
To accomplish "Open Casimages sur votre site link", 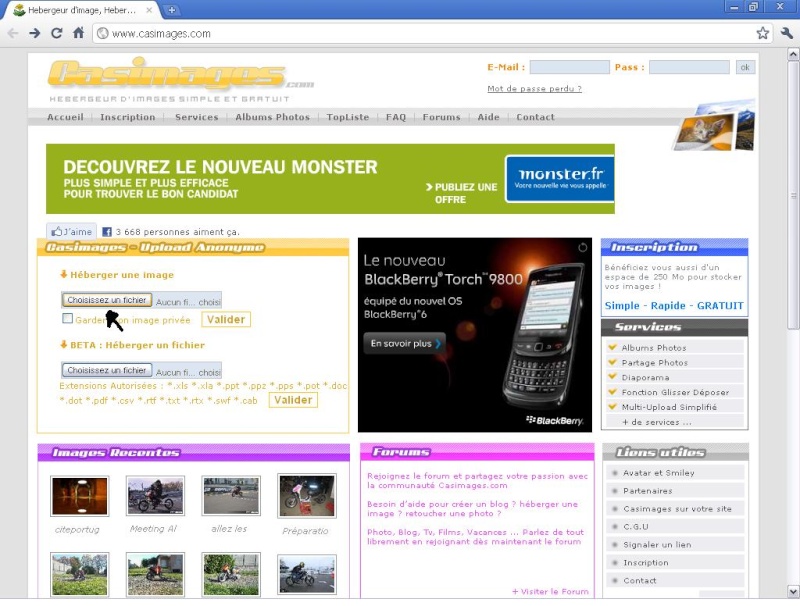I will [x=677, y=509].
